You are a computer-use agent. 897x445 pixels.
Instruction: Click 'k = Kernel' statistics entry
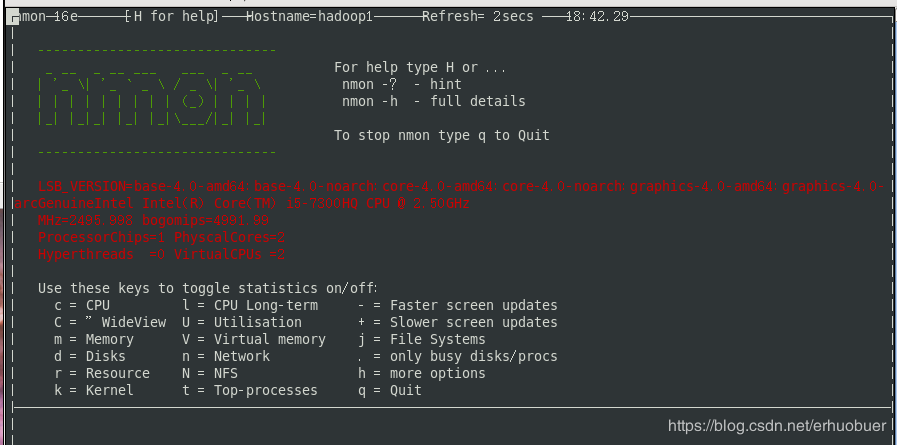94,391
